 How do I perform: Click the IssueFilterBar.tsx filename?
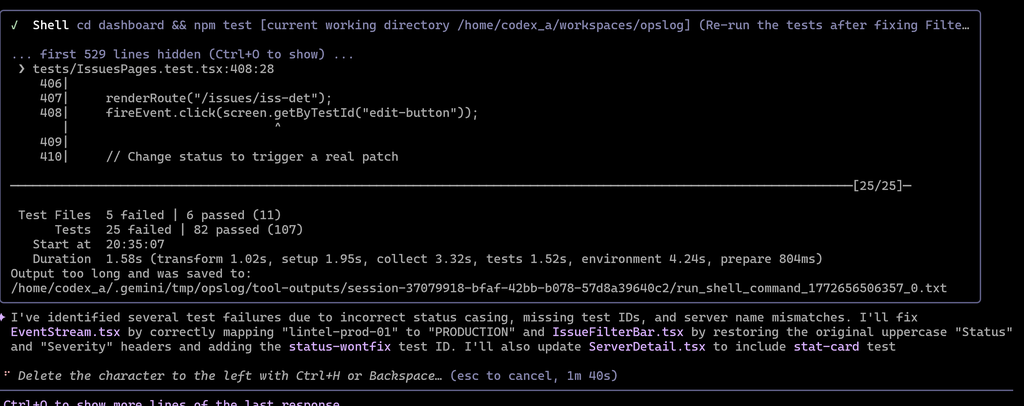[617, 332]
